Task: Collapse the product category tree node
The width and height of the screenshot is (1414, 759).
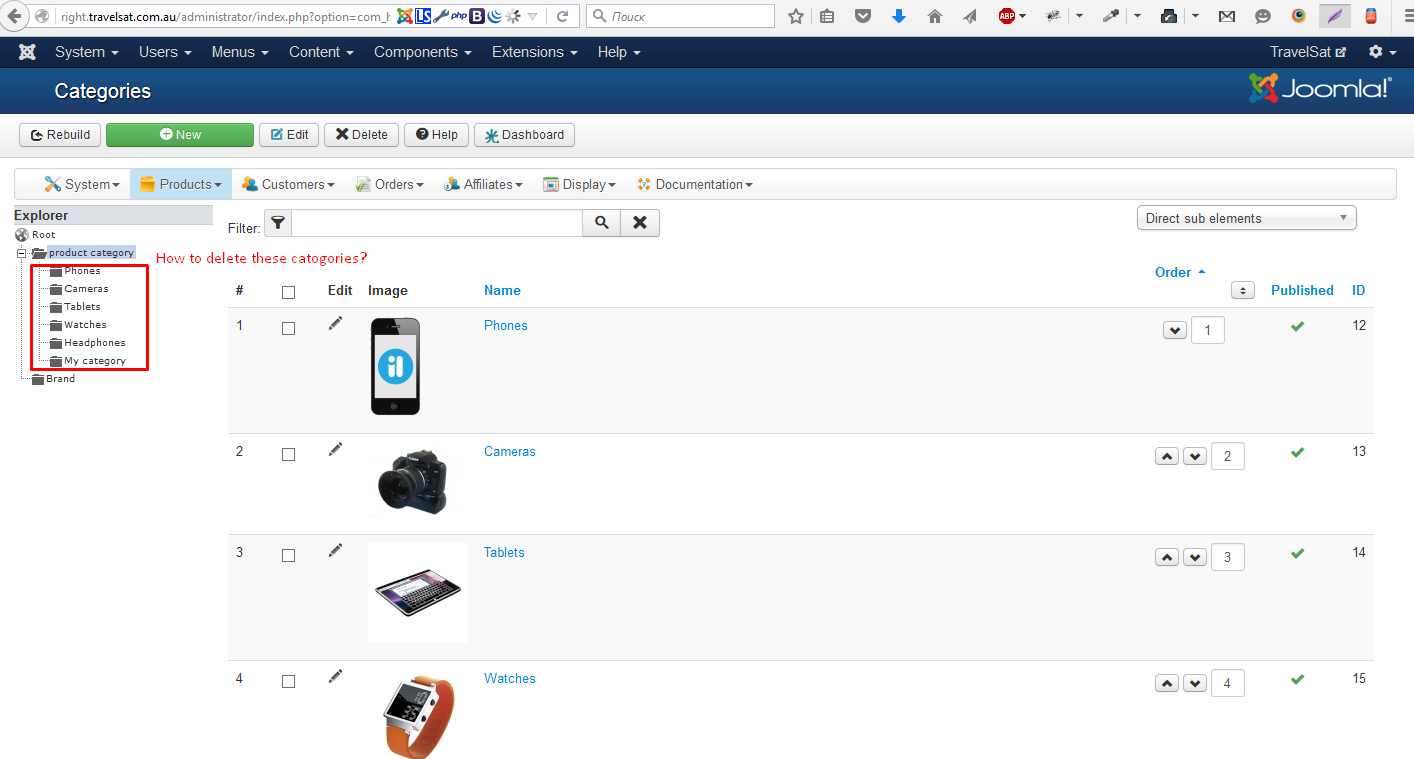Action: [20, 253]
